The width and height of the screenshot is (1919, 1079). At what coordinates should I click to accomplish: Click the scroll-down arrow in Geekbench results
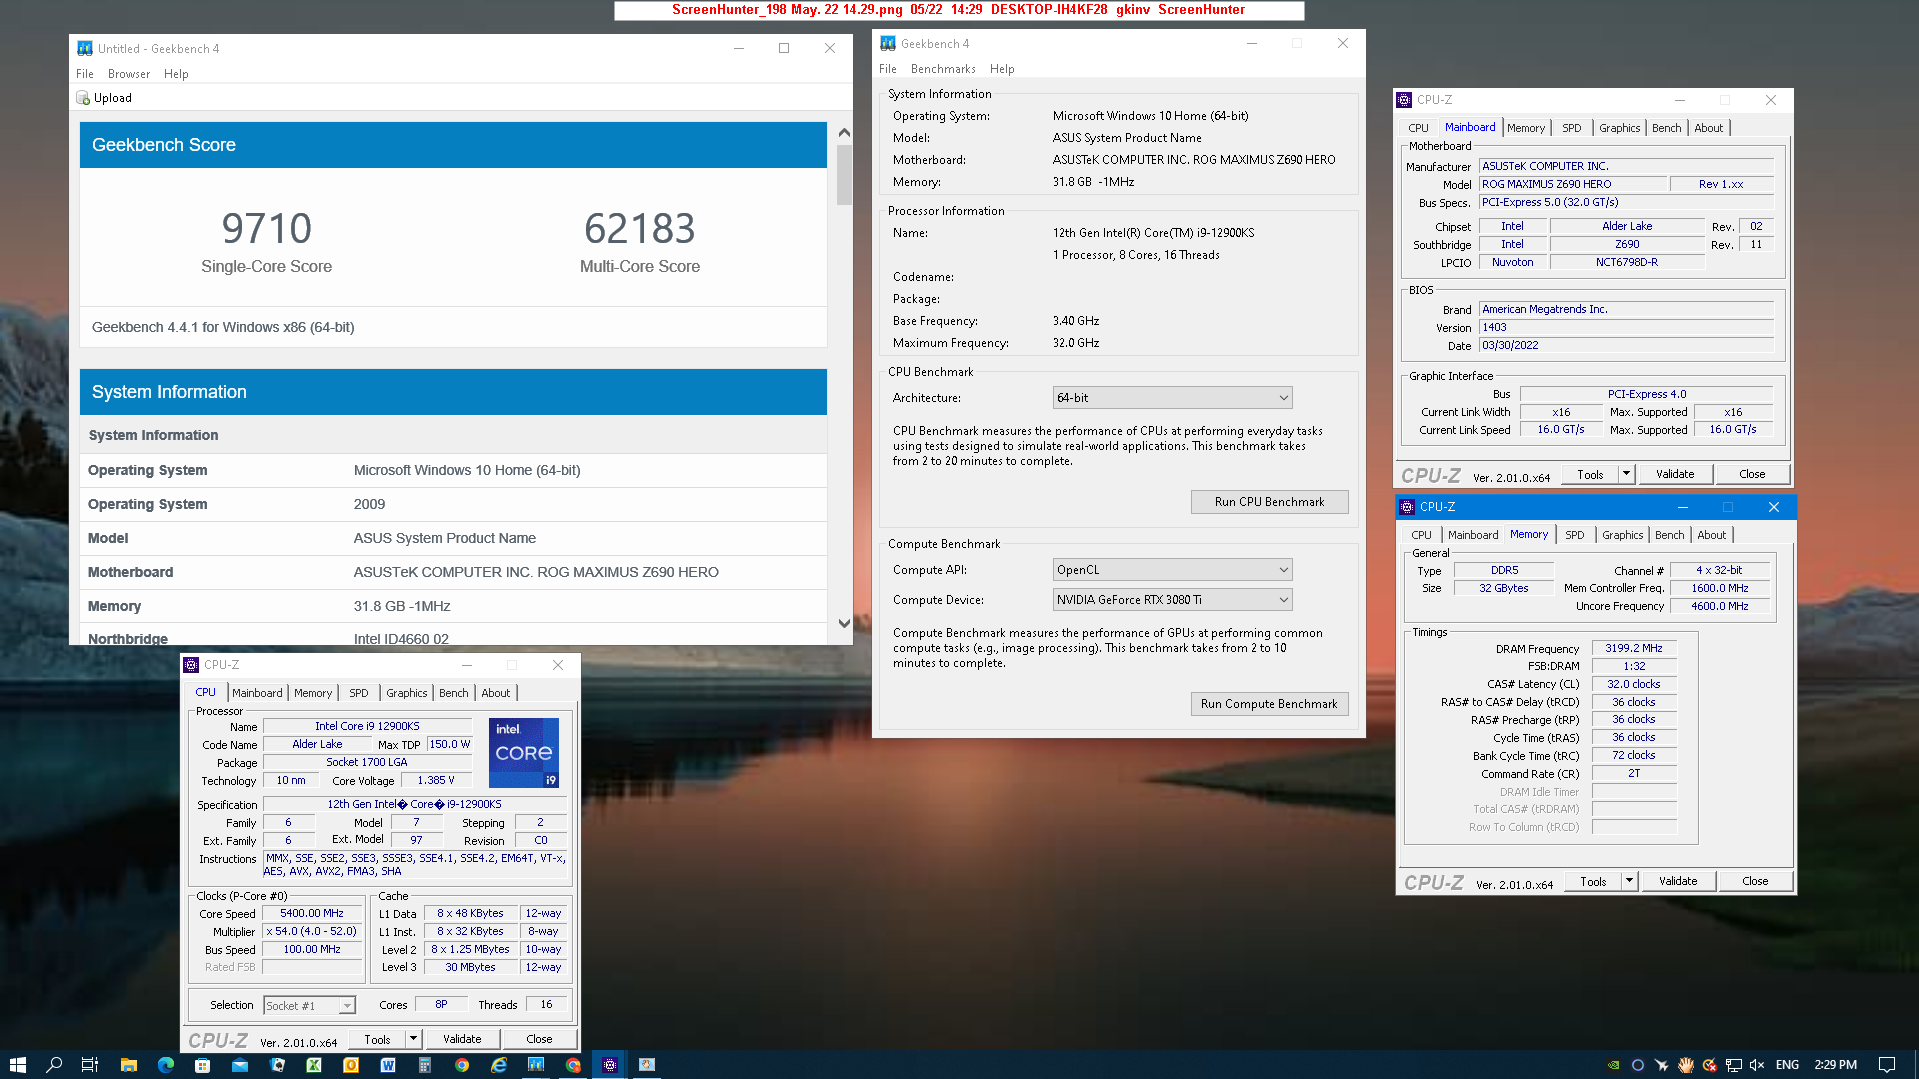coord(844,623)
